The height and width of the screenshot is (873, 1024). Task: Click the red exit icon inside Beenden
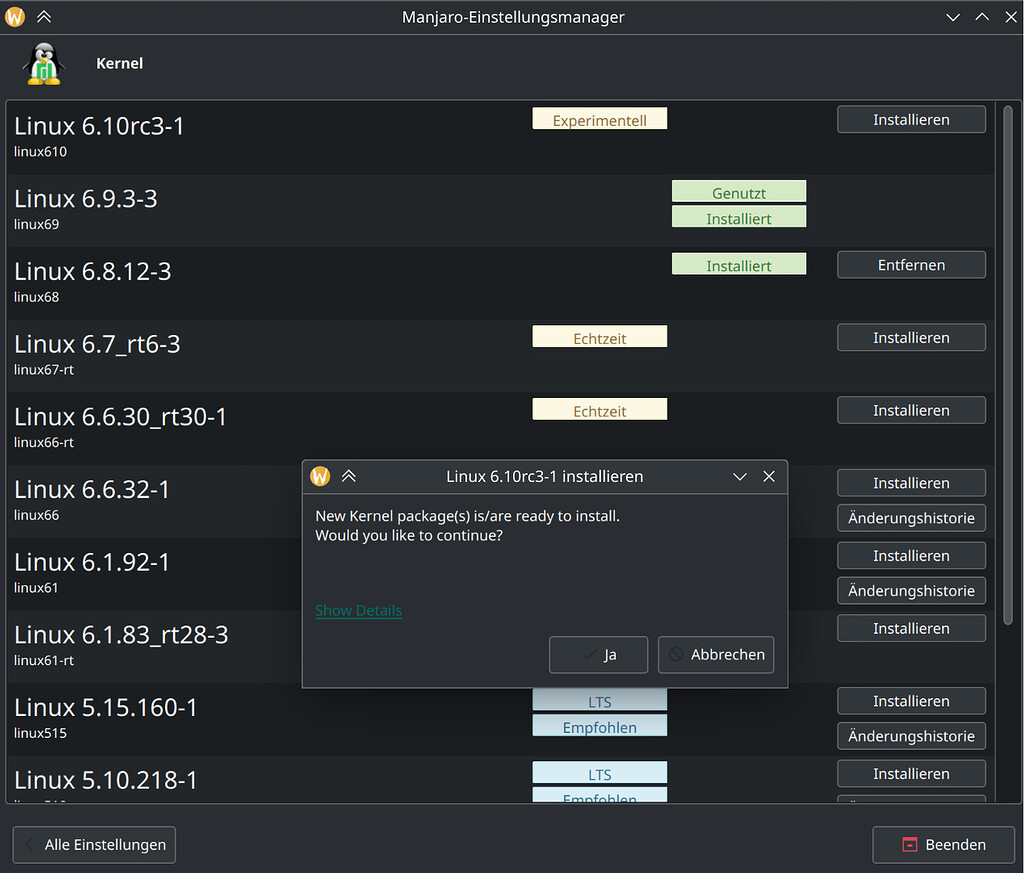pos(911,844)
